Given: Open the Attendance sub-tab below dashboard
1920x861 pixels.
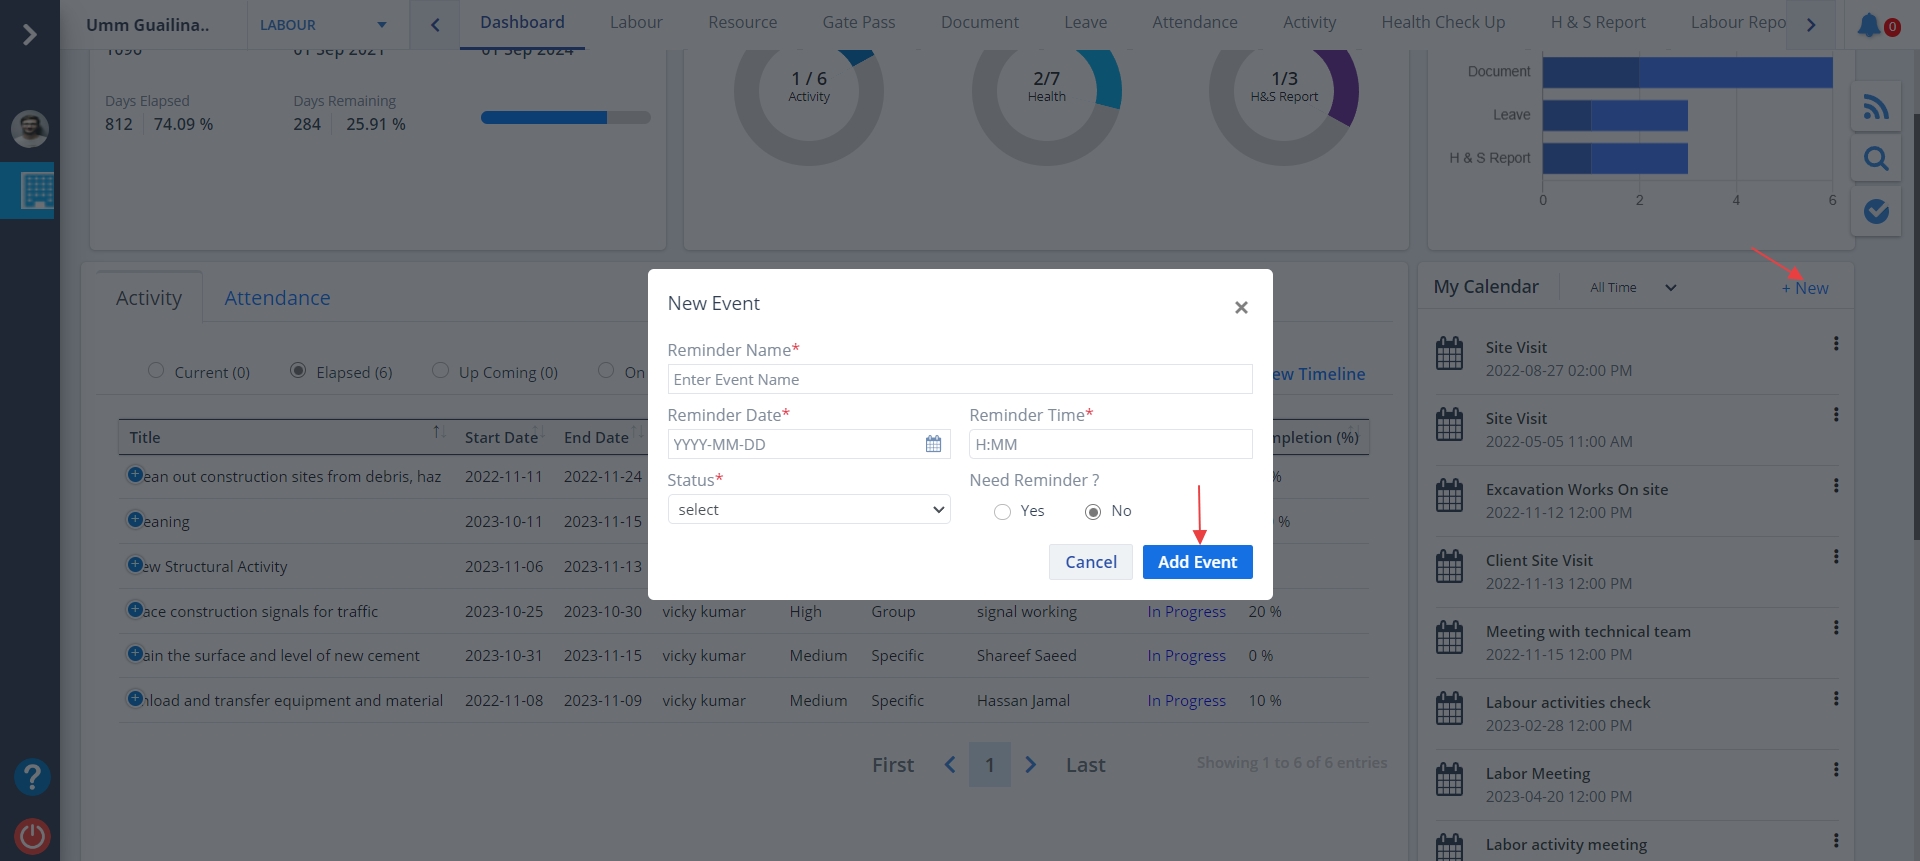Looking at the screenshot, I should coord(277,298).
